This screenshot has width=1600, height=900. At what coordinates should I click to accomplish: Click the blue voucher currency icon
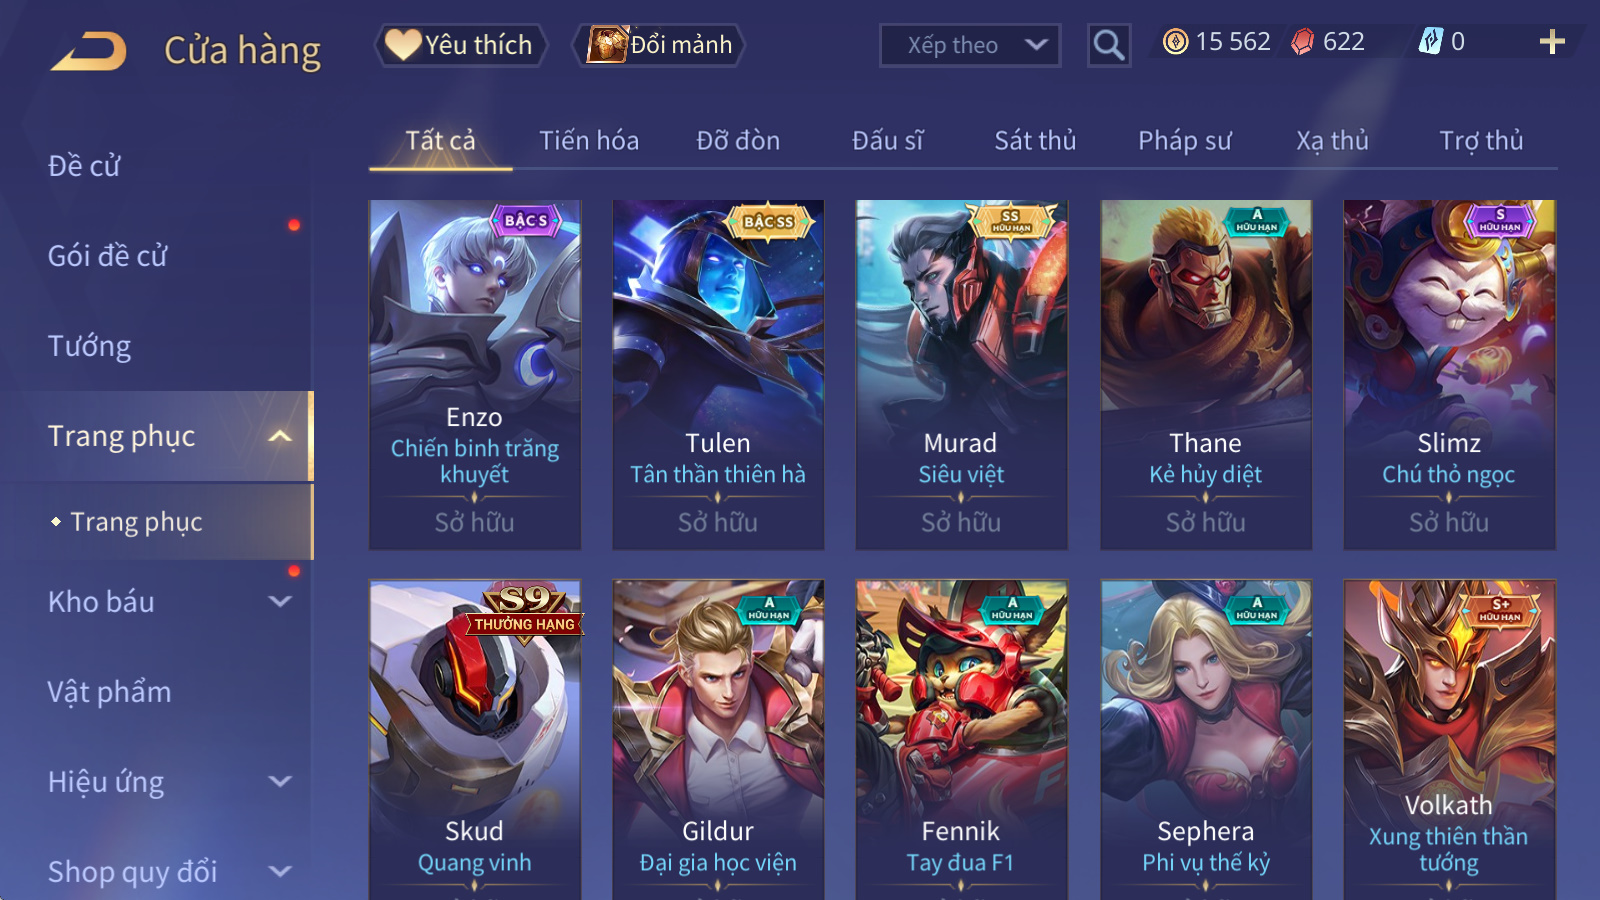tap(1431, 41)
